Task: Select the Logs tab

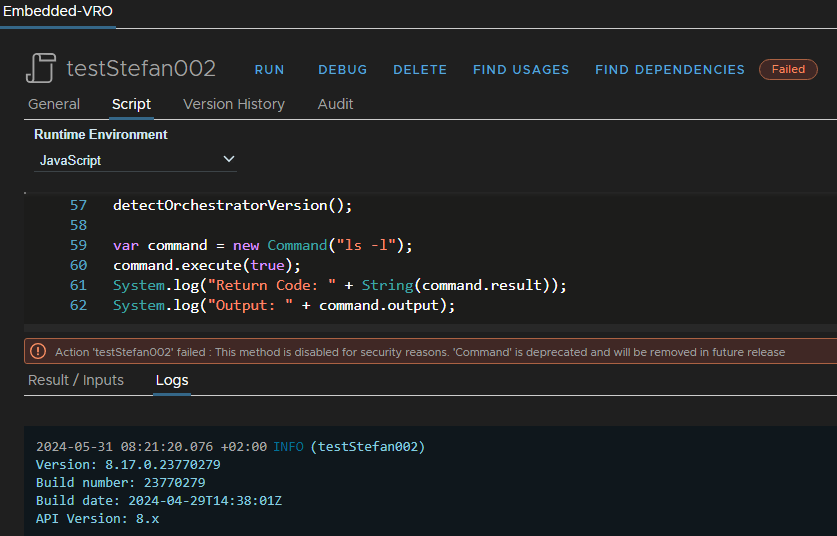Action: coord(171,380)
